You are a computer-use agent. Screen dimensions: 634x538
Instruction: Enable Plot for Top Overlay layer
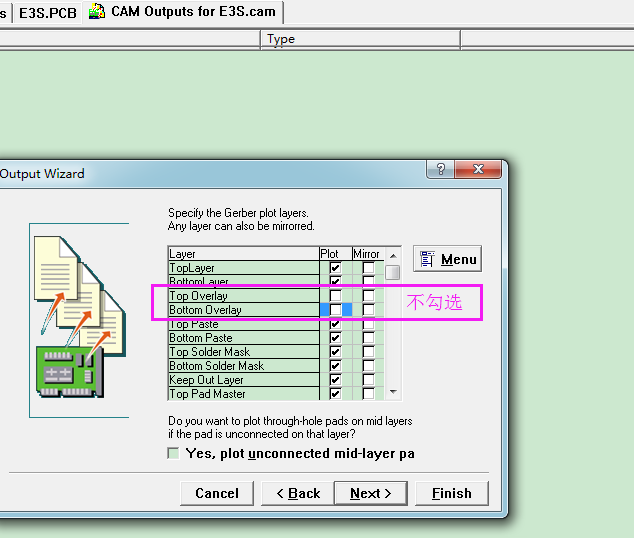(335, 296)
